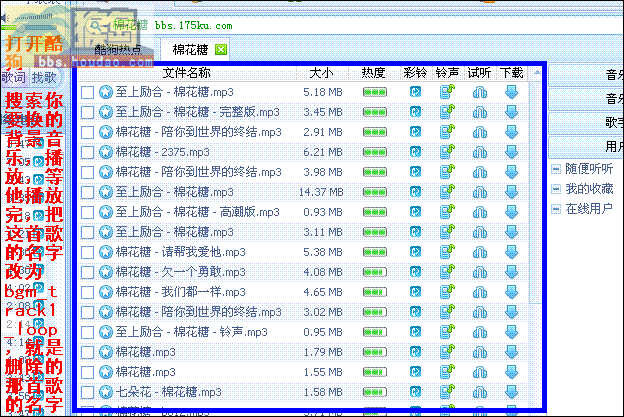
Task: Set 棉花糖 - 2375.mp3 as ringtone
Action: click(447, 152)
